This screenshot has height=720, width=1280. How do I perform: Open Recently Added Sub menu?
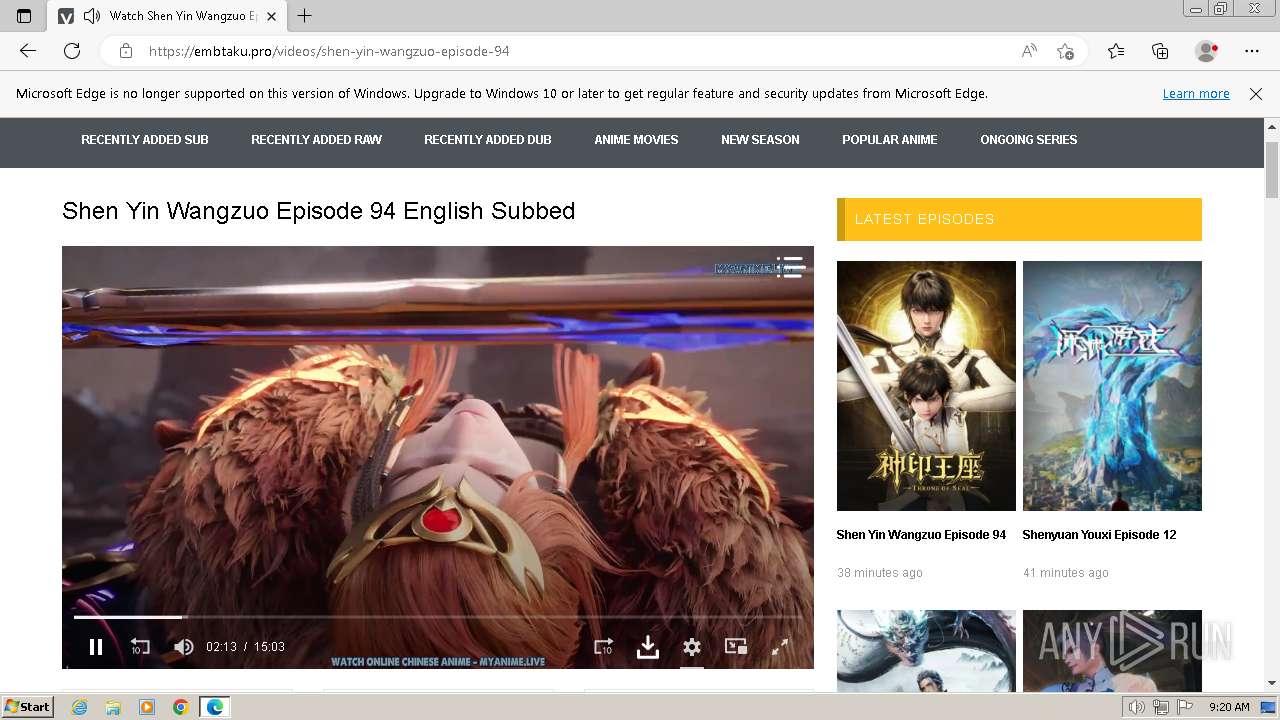pyautogui.click(x=145, y=140)
